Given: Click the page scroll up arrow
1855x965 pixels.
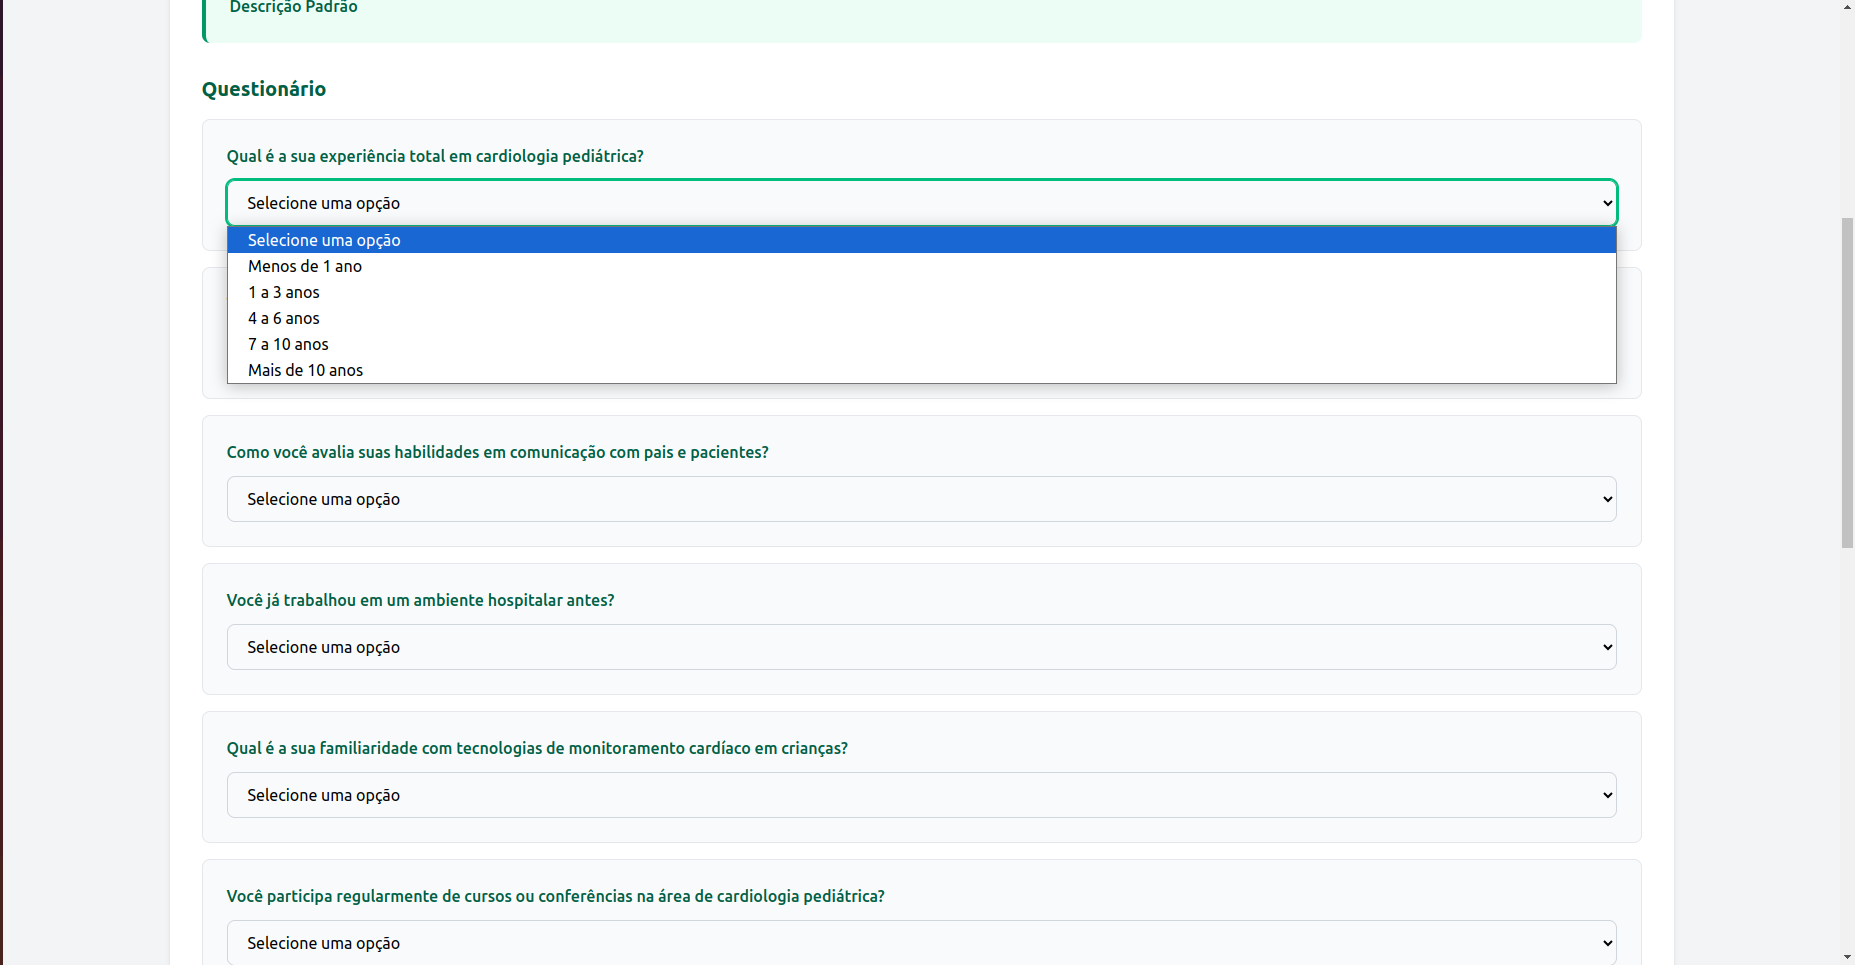Looking at the screenshot, I should coord(1847,7).
